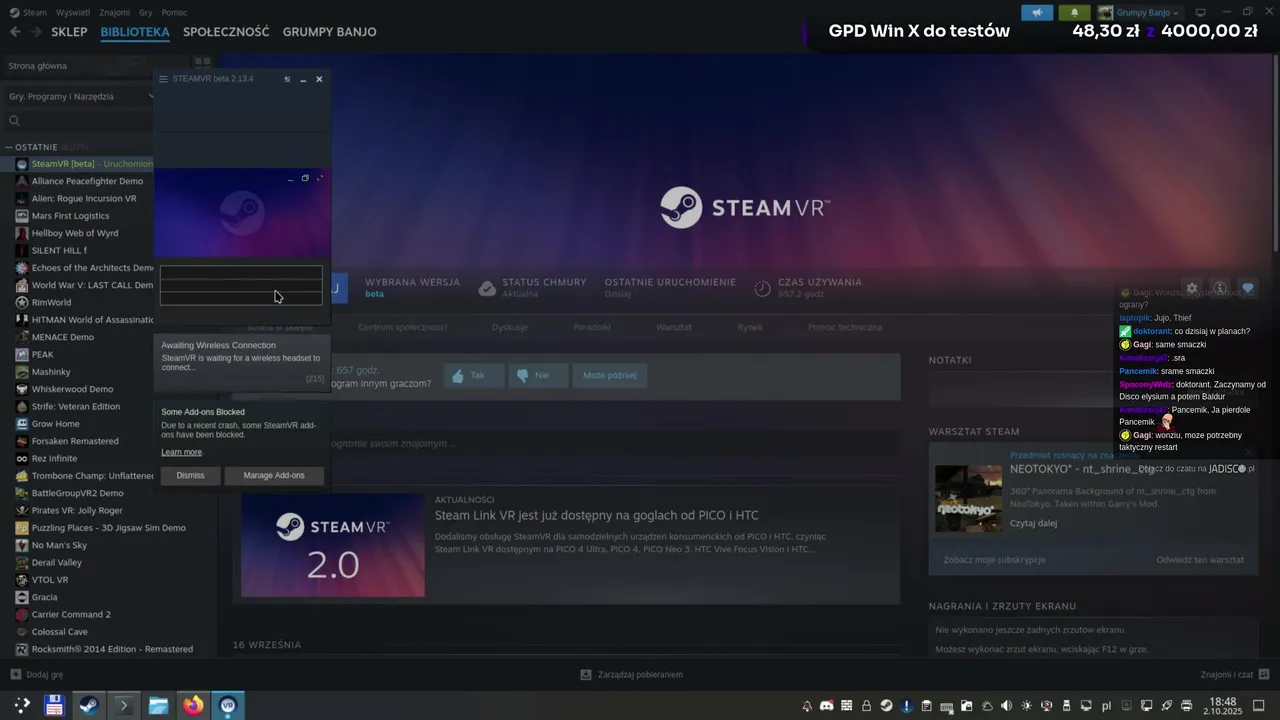Viewport: 1280px width, 720px height.
Task: Follow the Learn more link
Action: [182, 452]
